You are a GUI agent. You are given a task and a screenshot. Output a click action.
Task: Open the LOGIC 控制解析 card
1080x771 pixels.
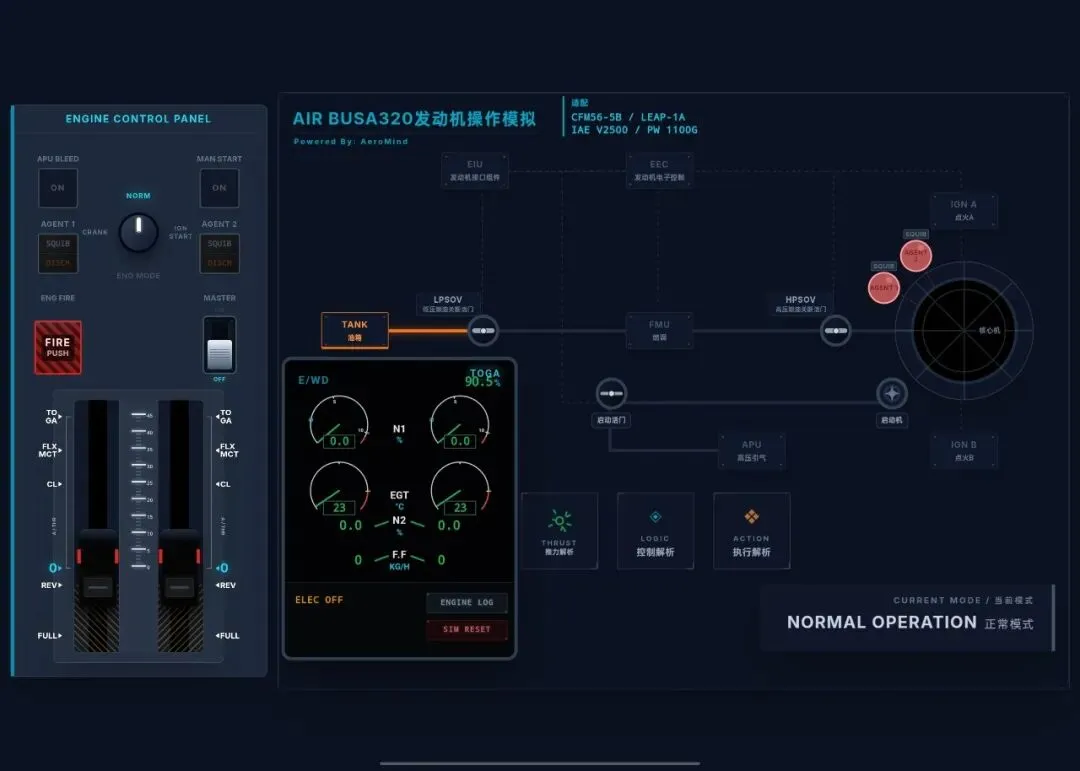click(x=655, y=531)
